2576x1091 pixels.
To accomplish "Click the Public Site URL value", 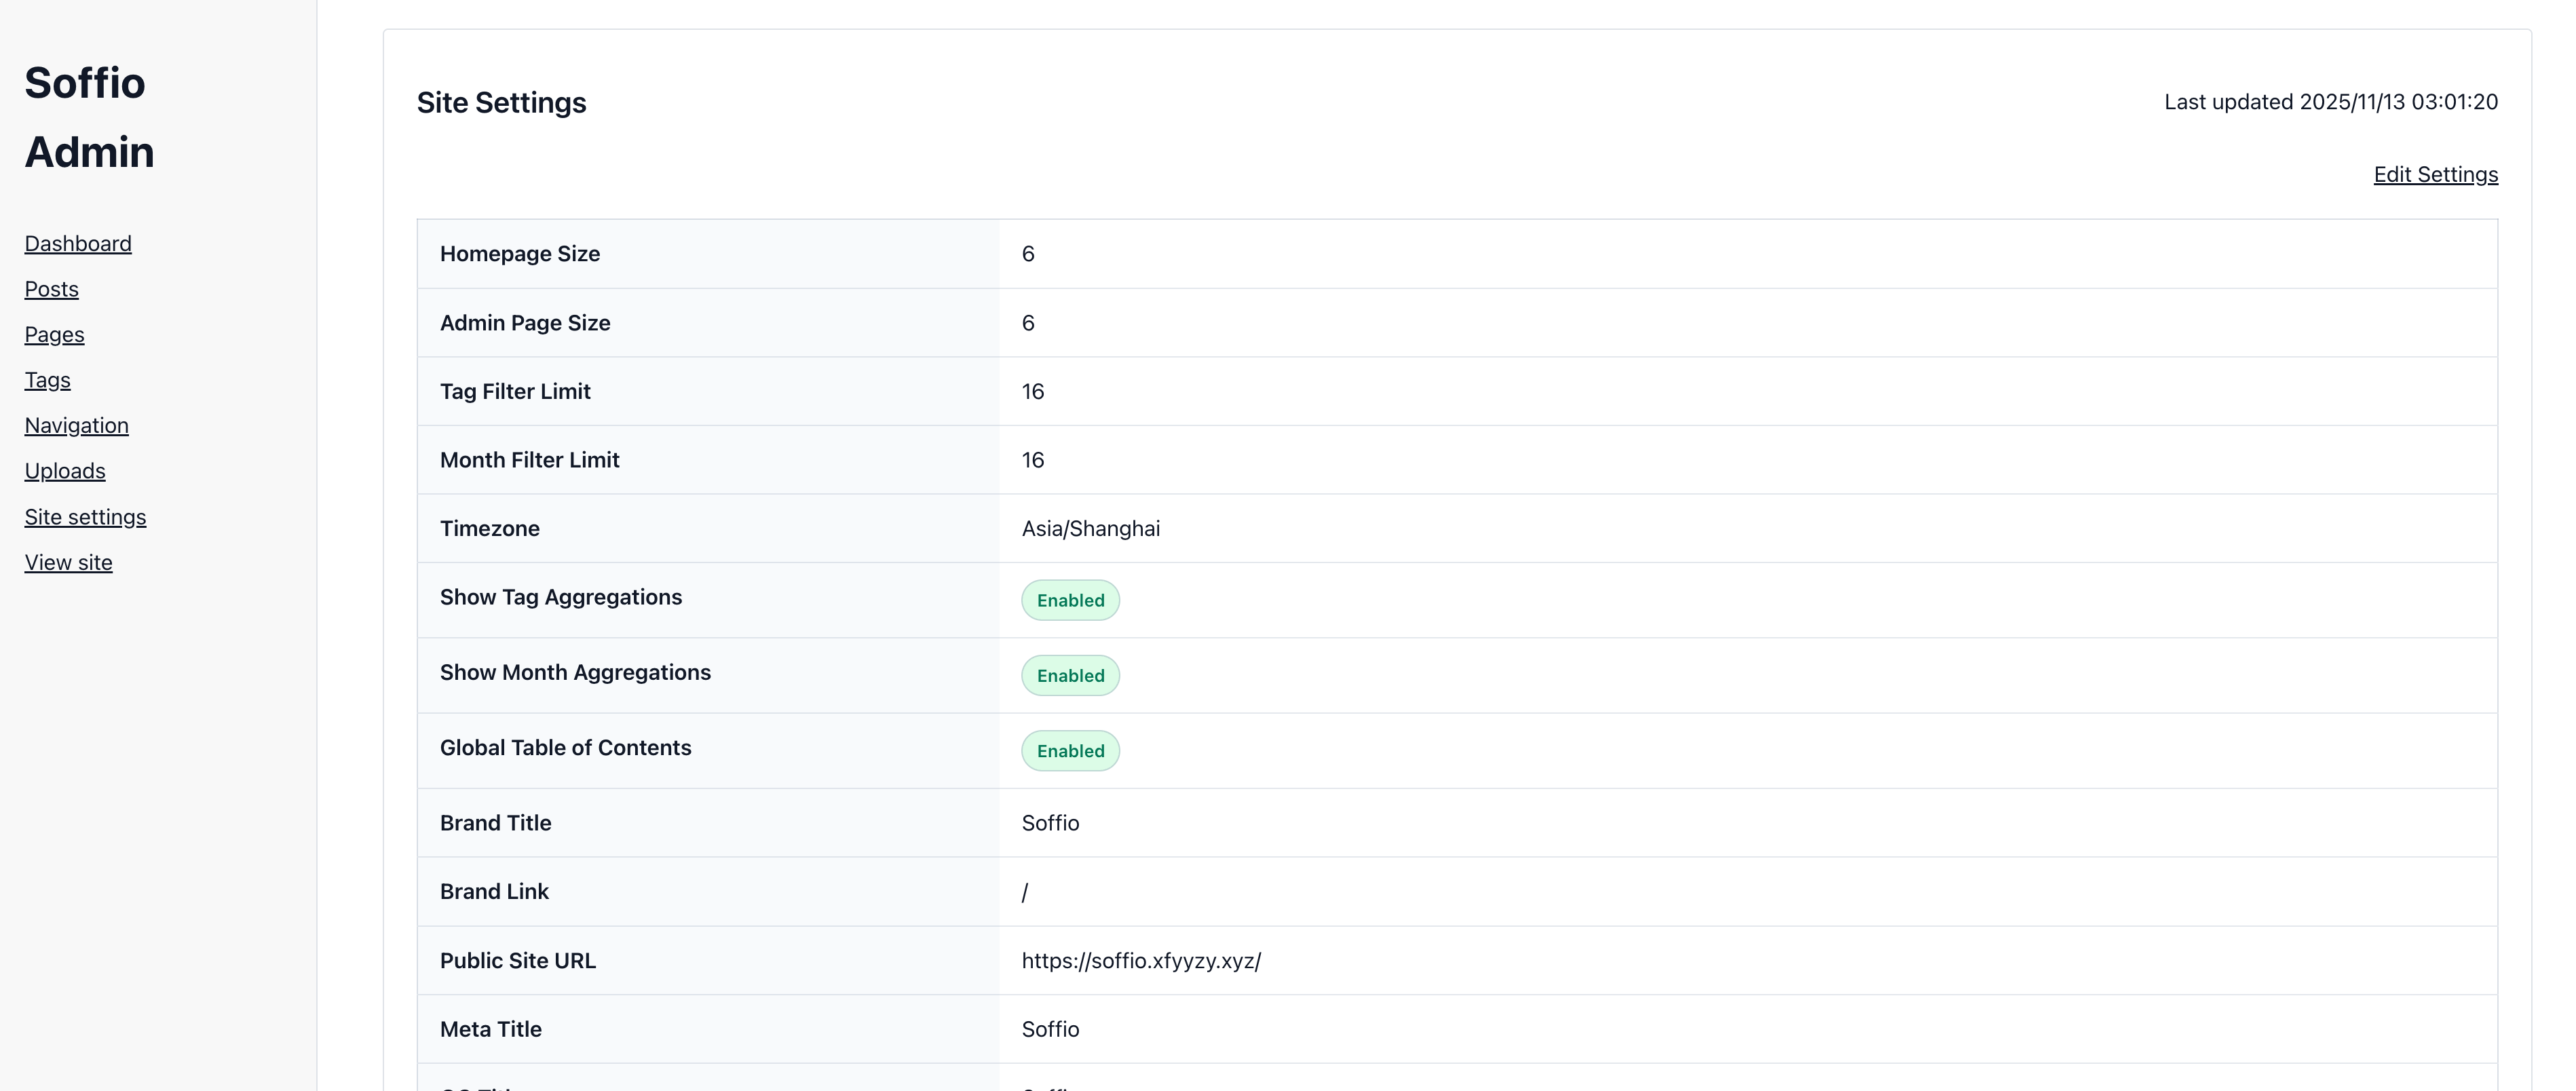I will point(1140,961).
